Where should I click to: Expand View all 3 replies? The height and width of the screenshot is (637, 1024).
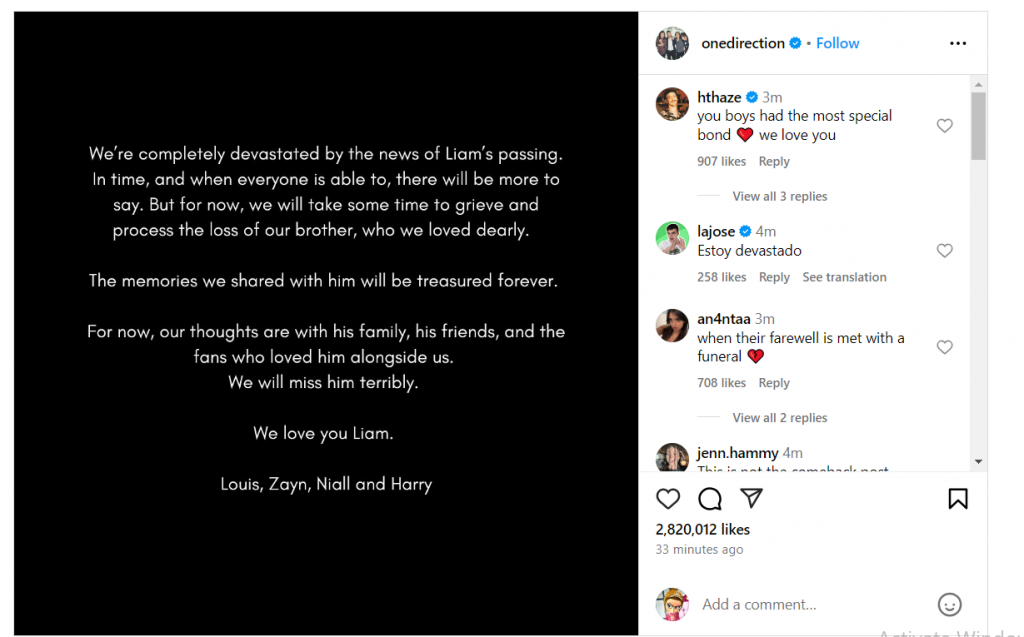pos(779,196)
